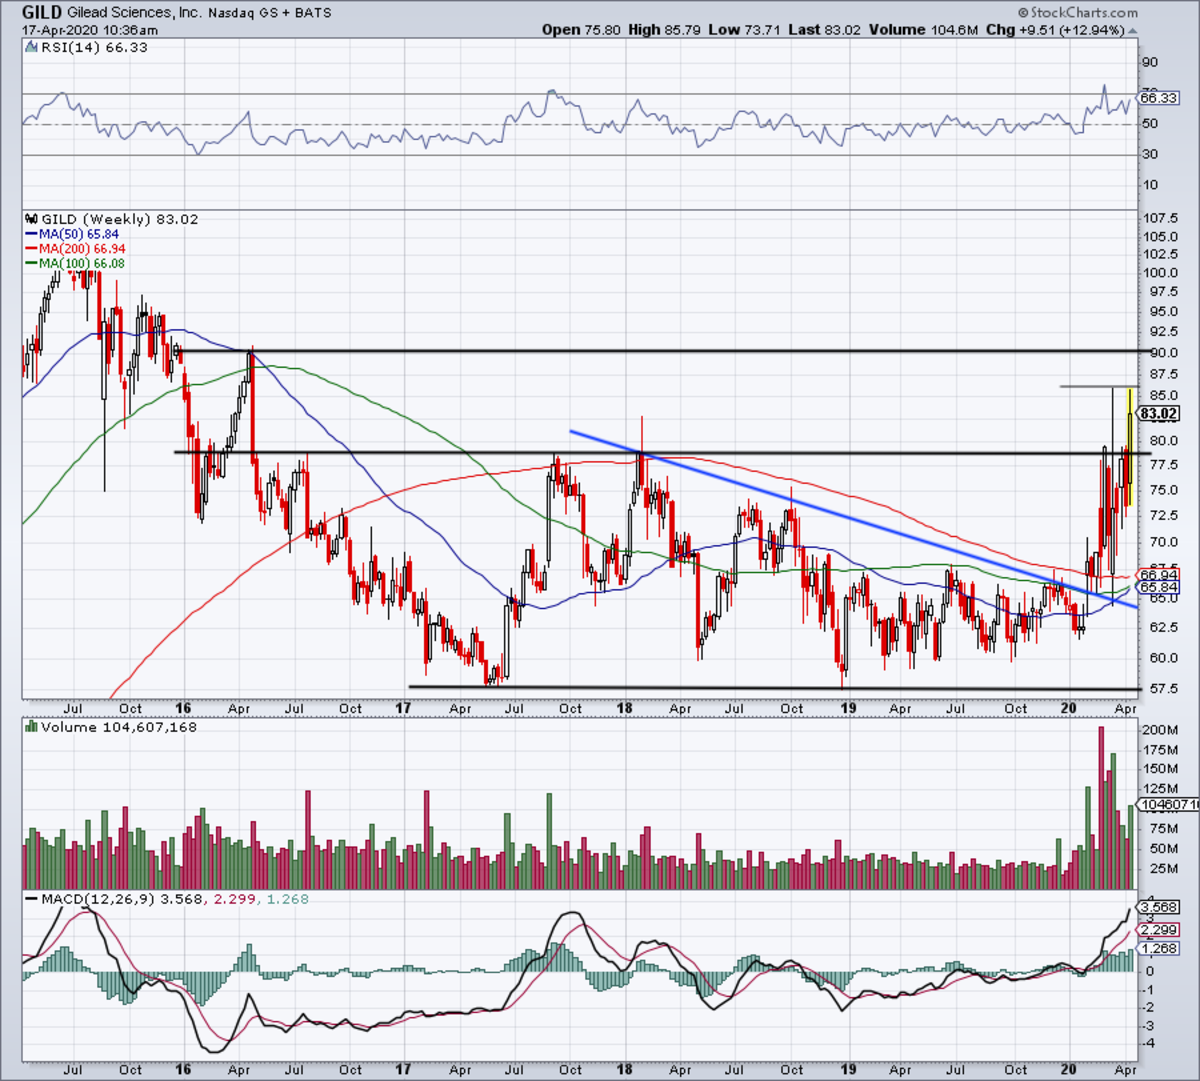Click the RSI(14) 66.33 indicator legend
Viewport: 1200px width, 1081px height.
pyautogui.click(x=94, y=47)
